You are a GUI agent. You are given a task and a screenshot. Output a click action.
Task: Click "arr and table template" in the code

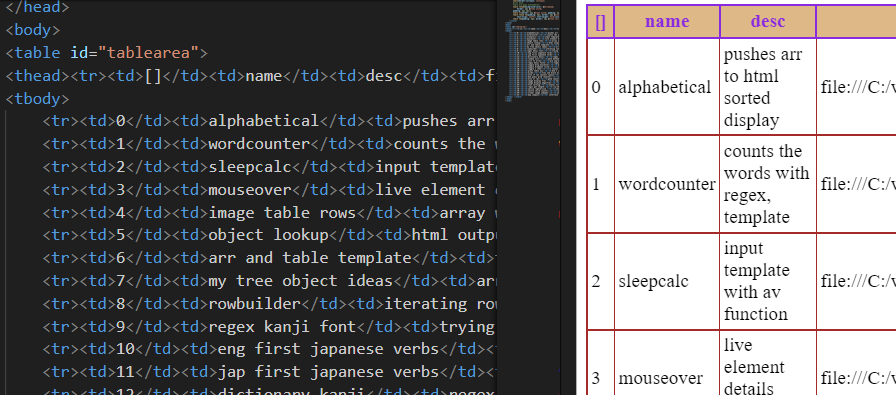(x=310, y=258)
